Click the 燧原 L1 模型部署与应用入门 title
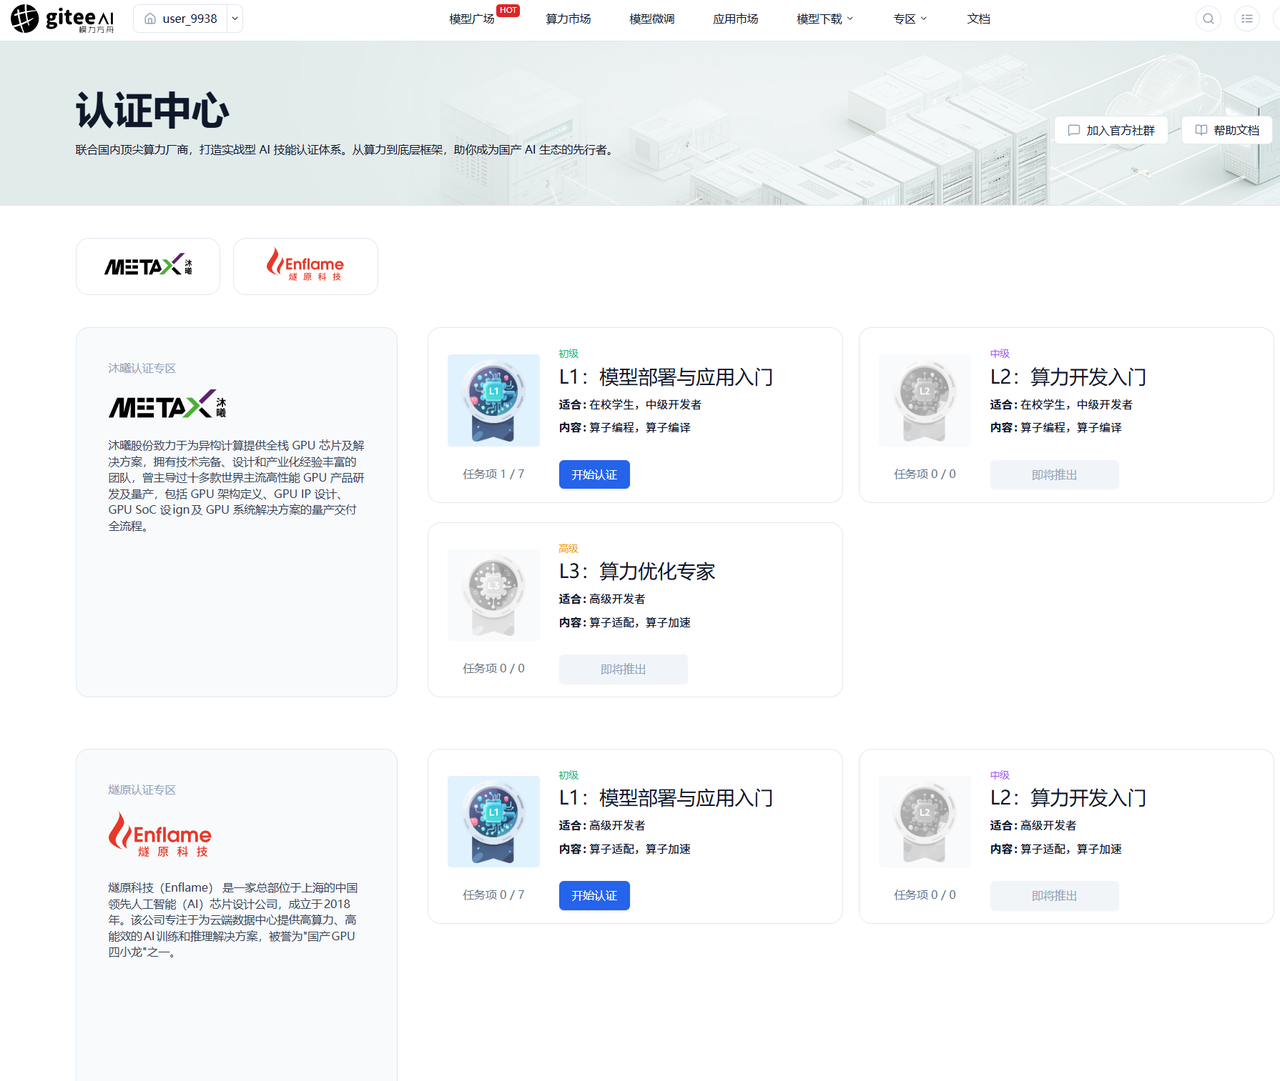This screenshot has width=1280, height=1081. coord(666,798)
